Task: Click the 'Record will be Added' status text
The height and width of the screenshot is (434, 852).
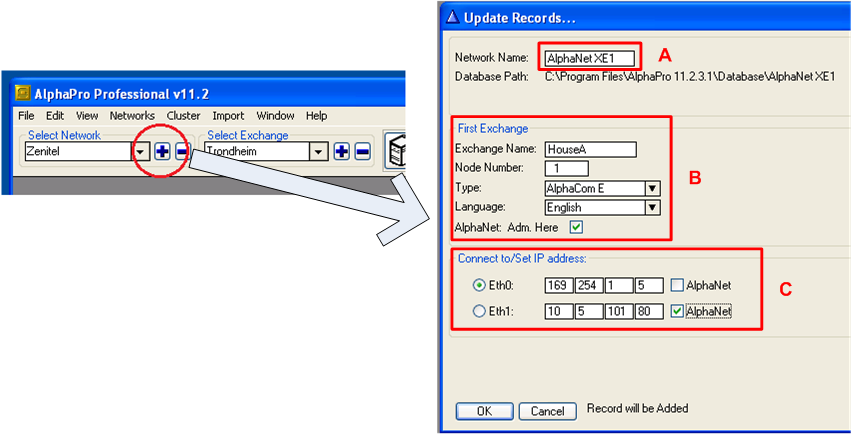Action: 637,408
